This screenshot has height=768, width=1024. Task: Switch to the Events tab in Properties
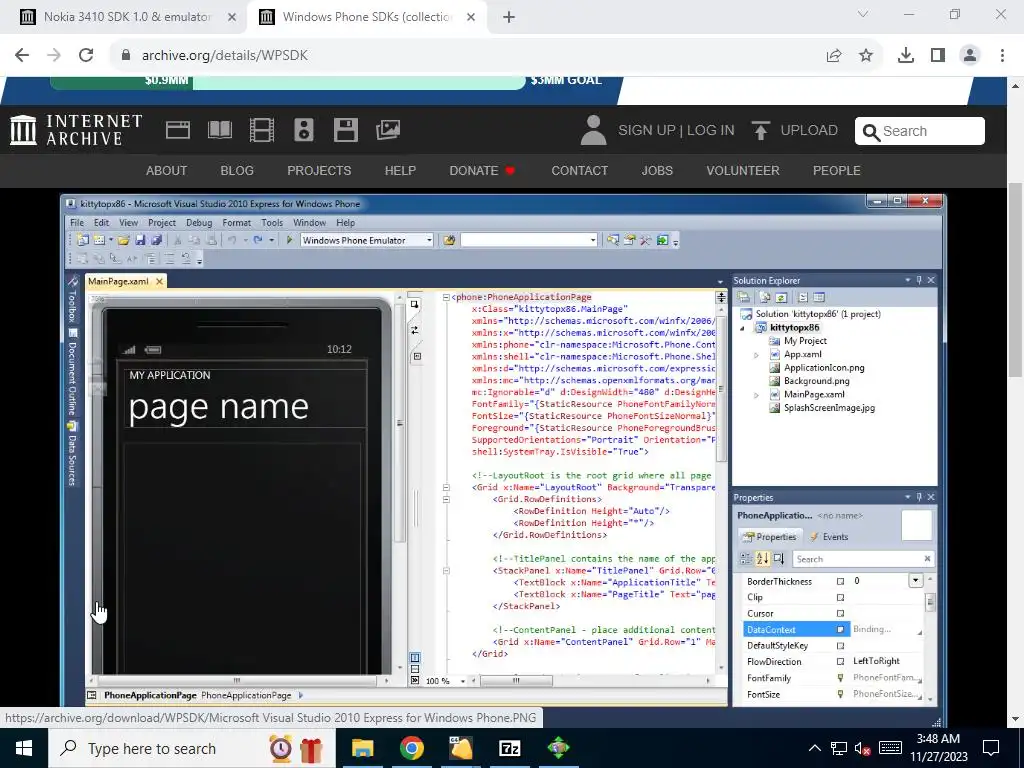829,537
